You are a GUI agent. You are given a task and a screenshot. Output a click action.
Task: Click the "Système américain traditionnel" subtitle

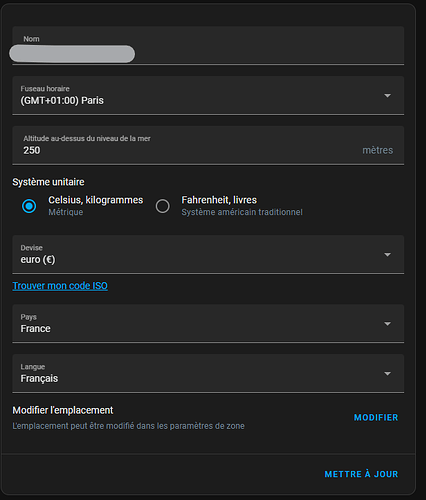(242, 212)
